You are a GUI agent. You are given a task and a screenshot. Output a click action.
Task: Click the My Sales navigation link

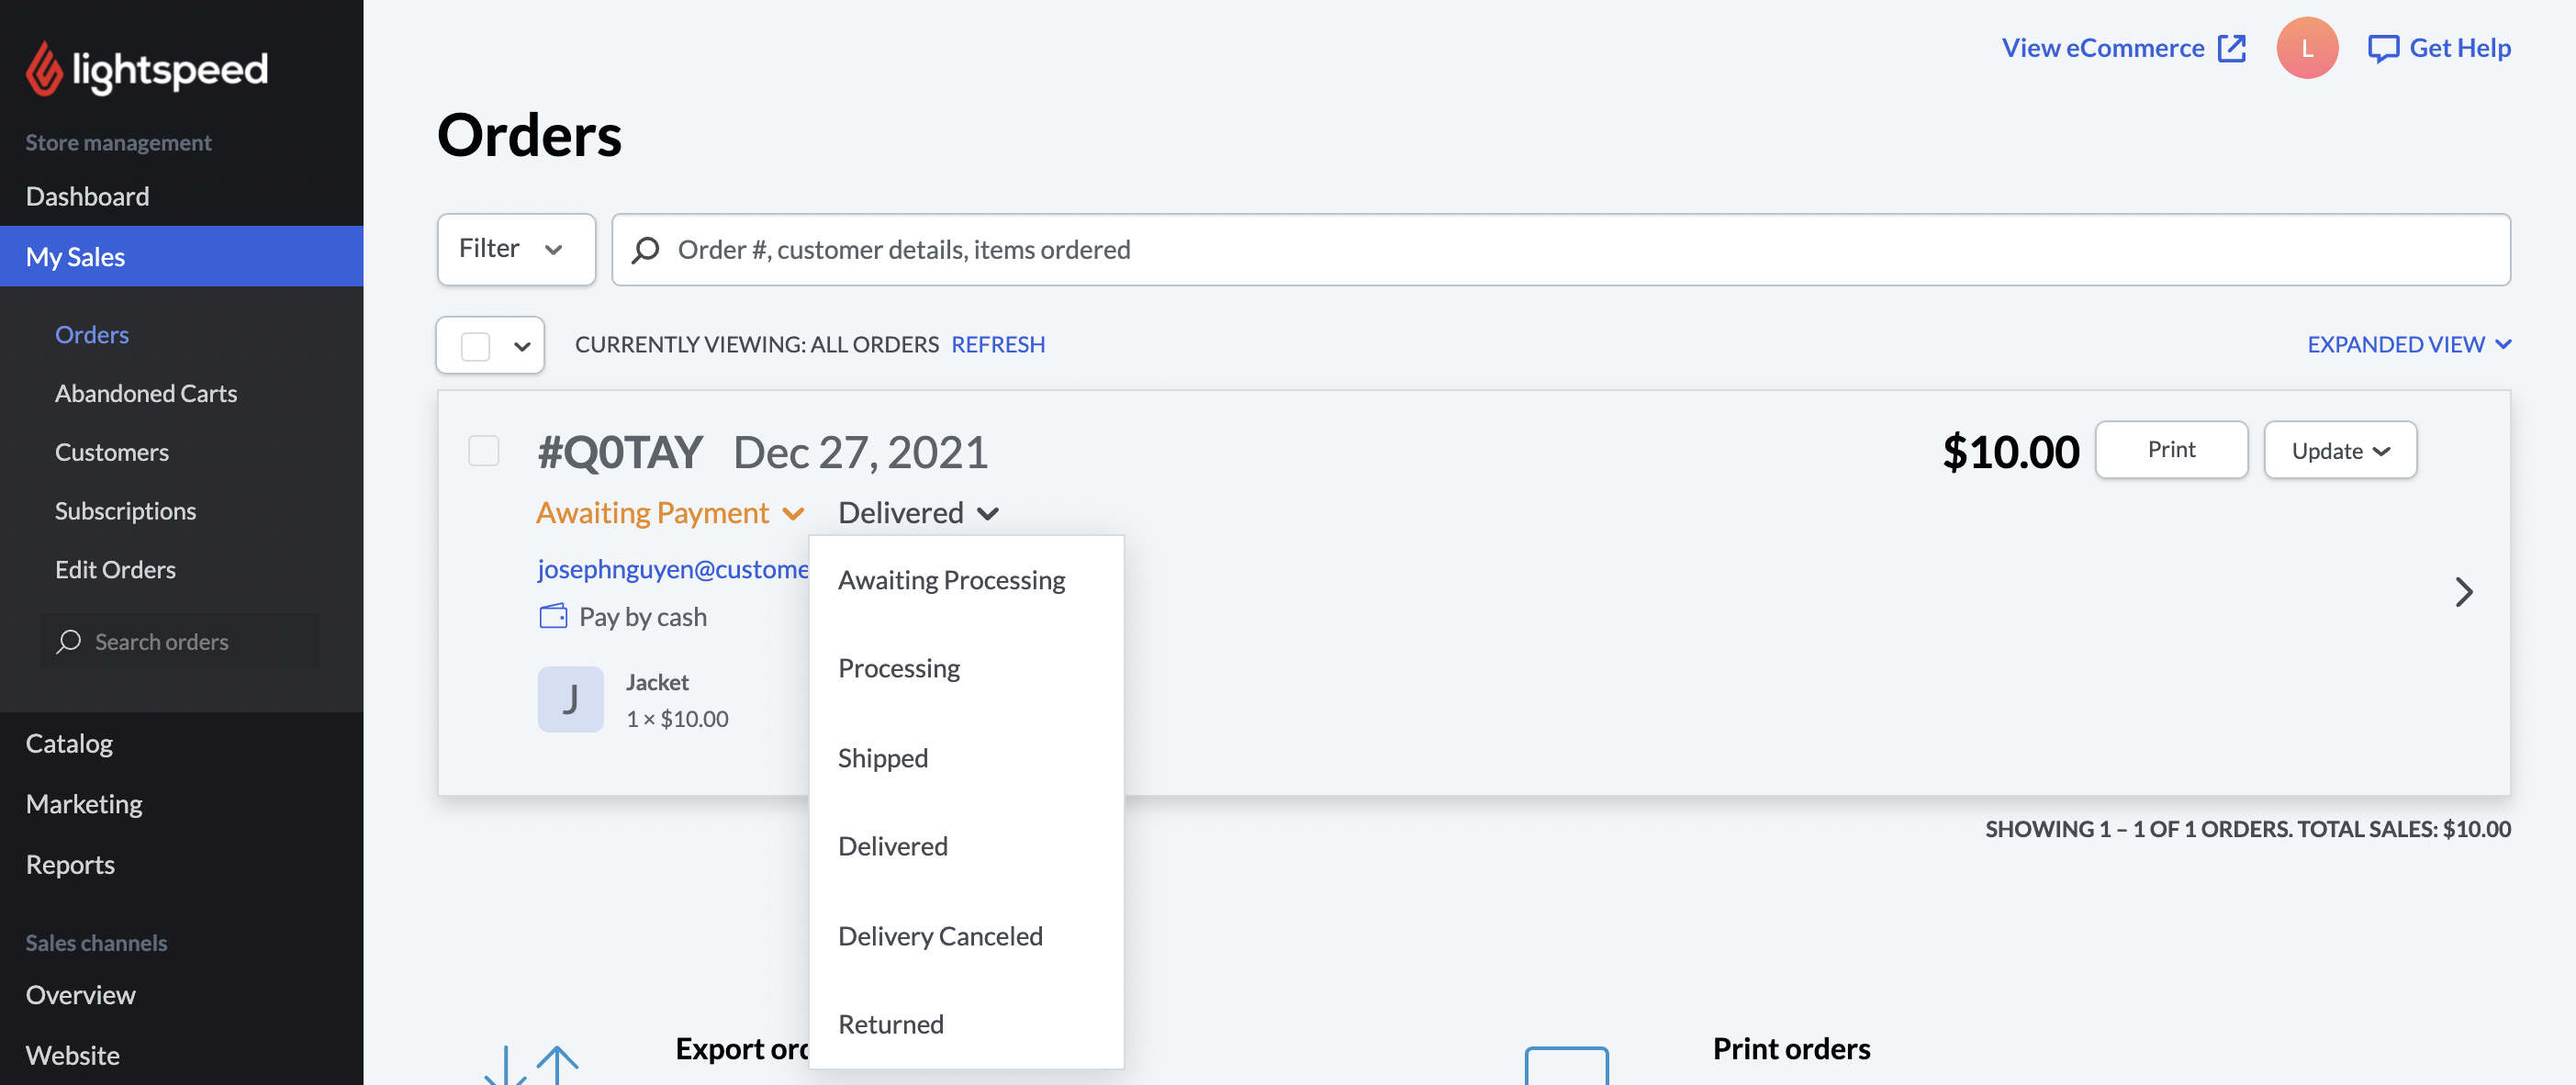pos(181,256)
